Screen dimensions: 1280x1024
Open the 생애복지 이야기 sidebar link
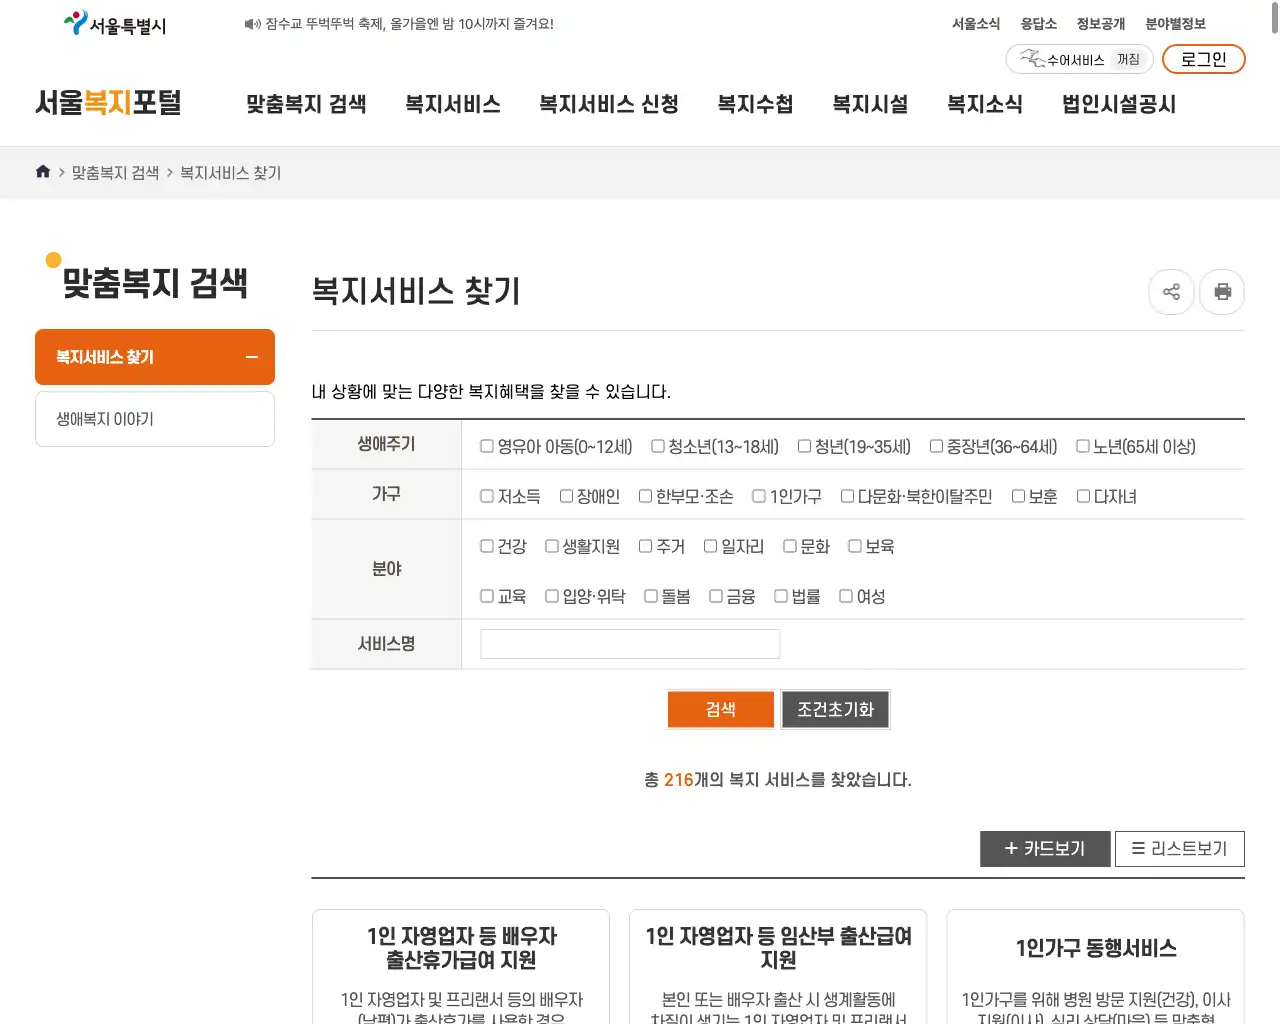[x=155, y=419]
